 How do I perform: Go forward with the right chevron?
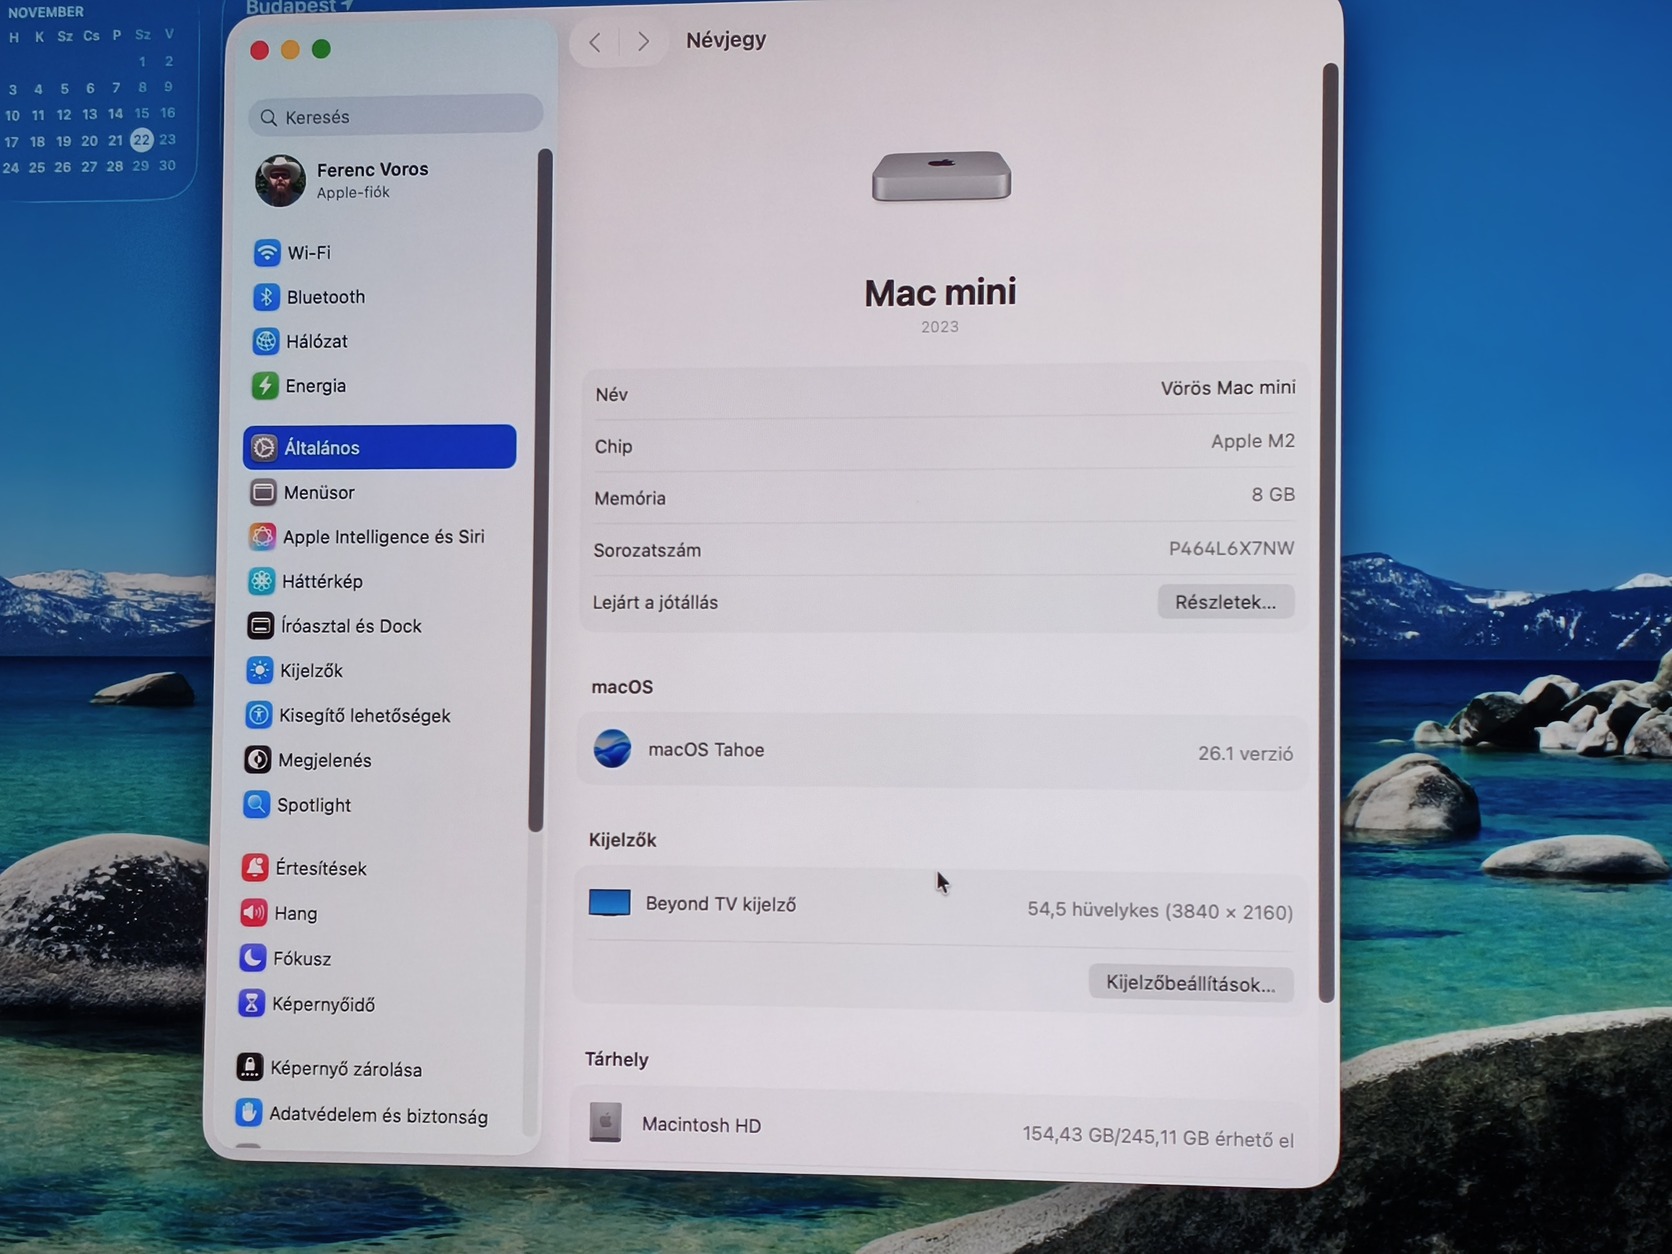coord(643,42)
